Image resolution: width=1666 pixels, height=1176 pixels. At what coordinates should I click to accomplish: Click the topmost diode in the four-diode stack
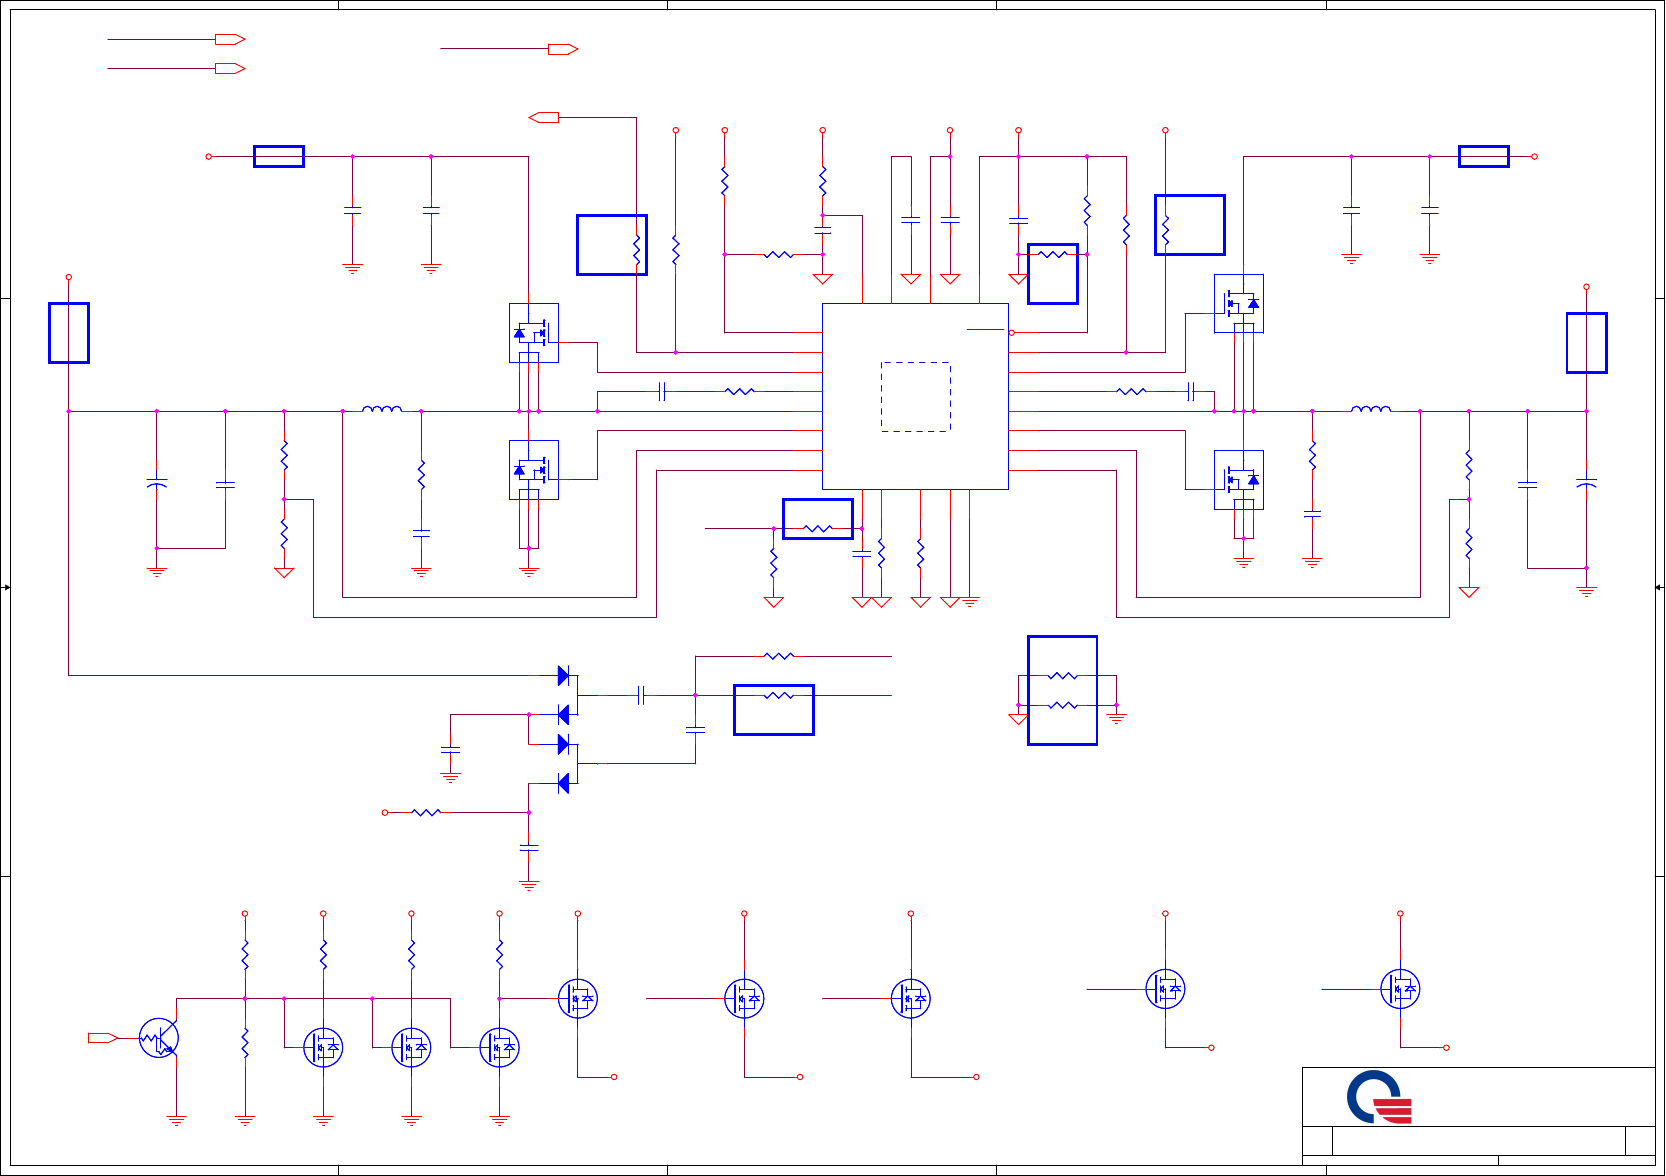point(564,676)
